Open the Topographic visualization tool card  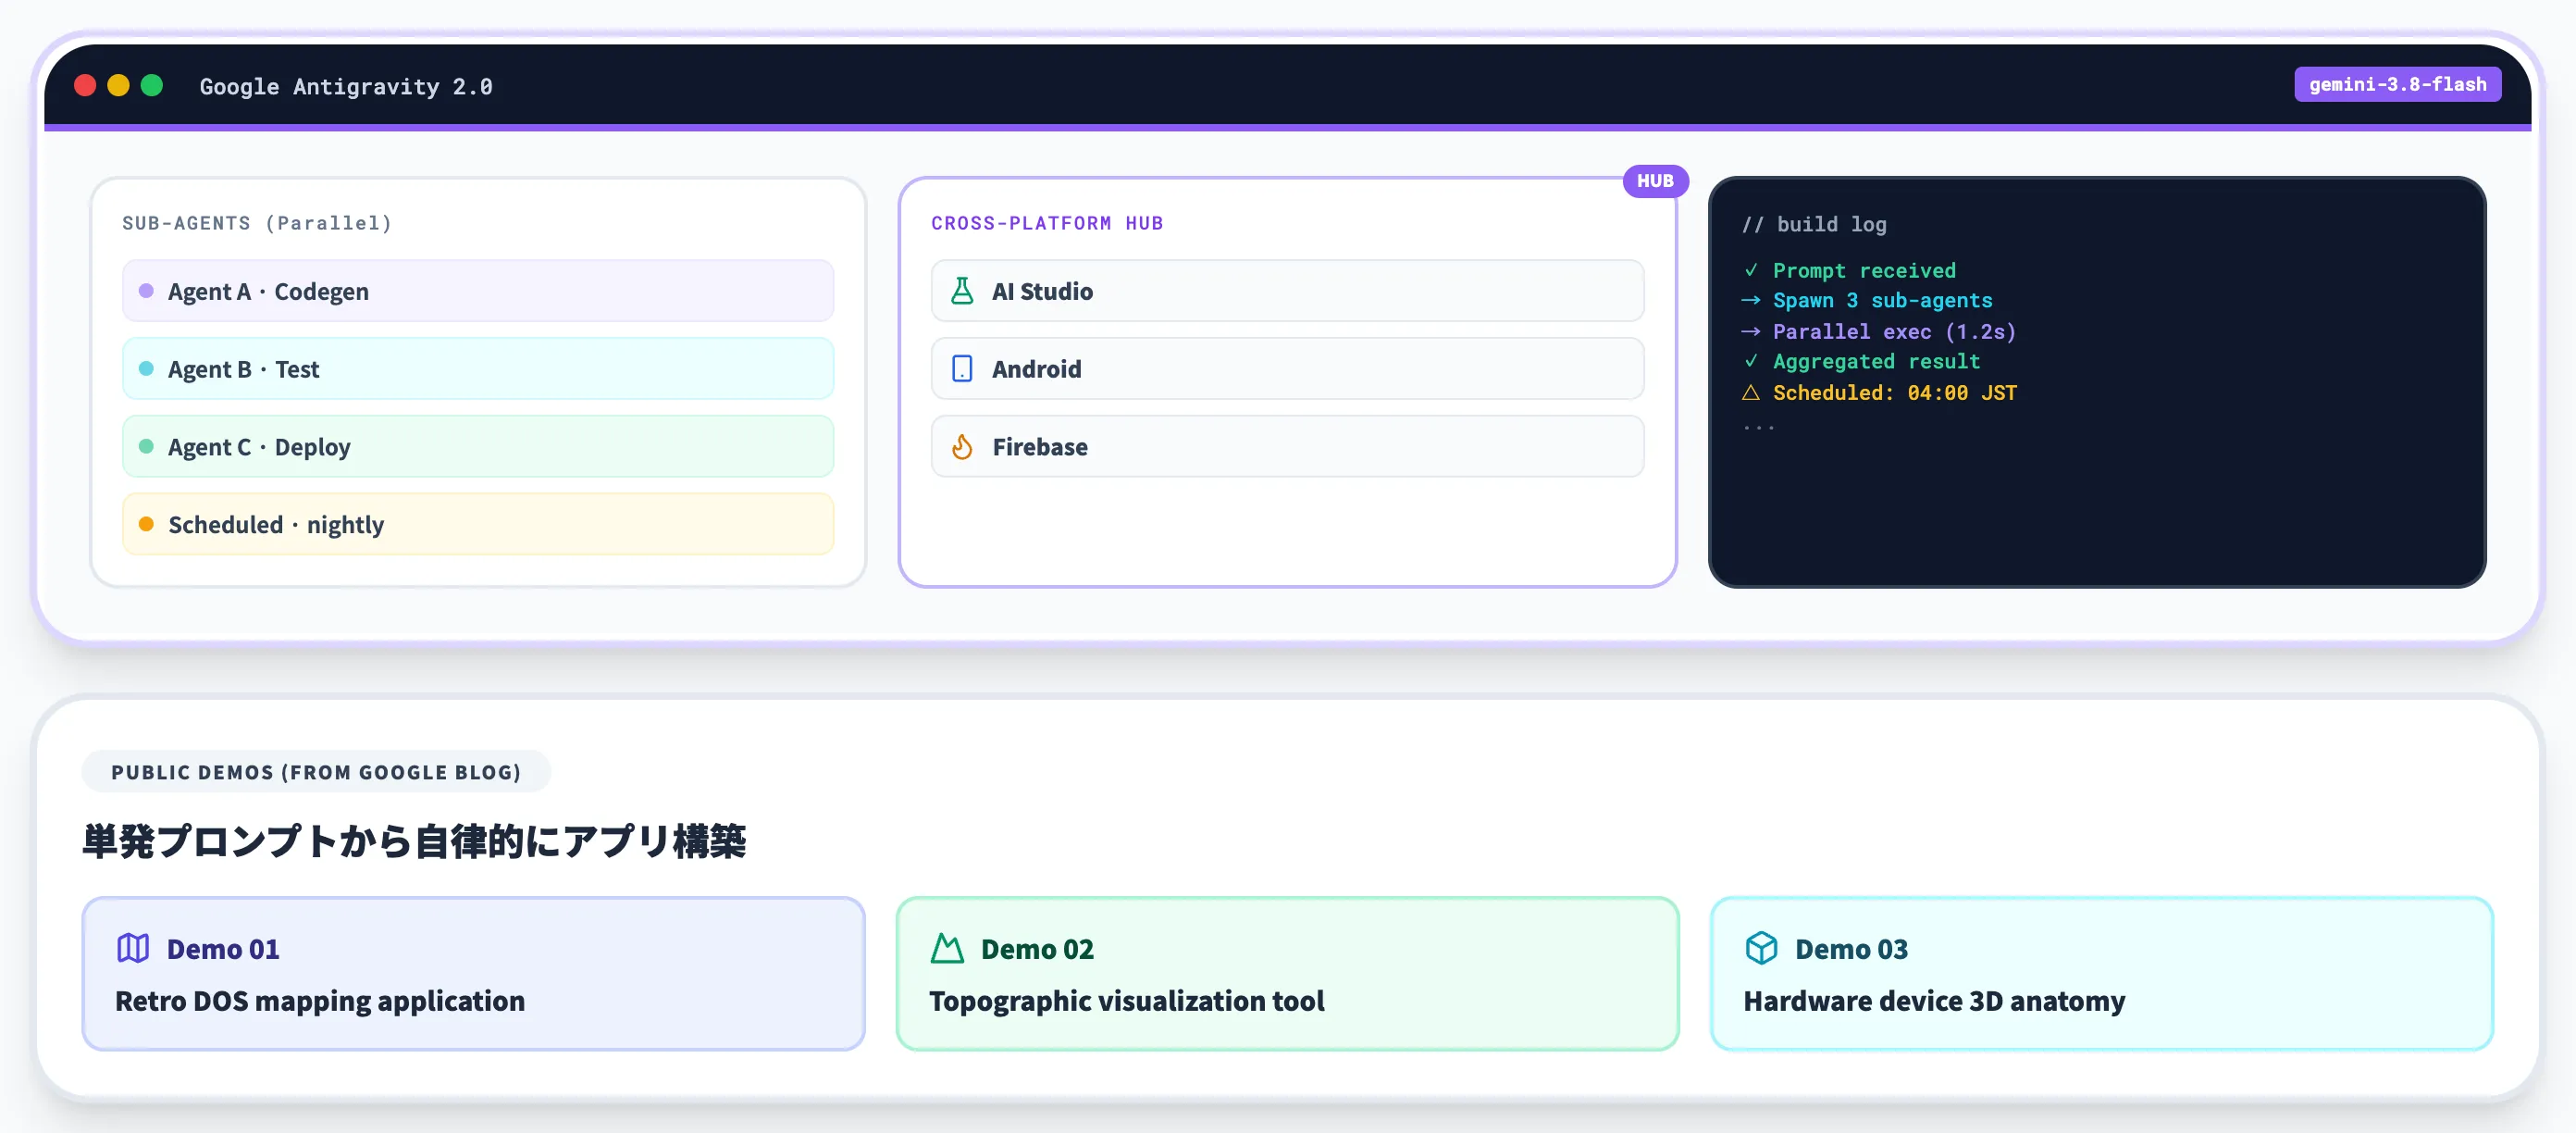pyautogui.click(x=1287, y=973)
